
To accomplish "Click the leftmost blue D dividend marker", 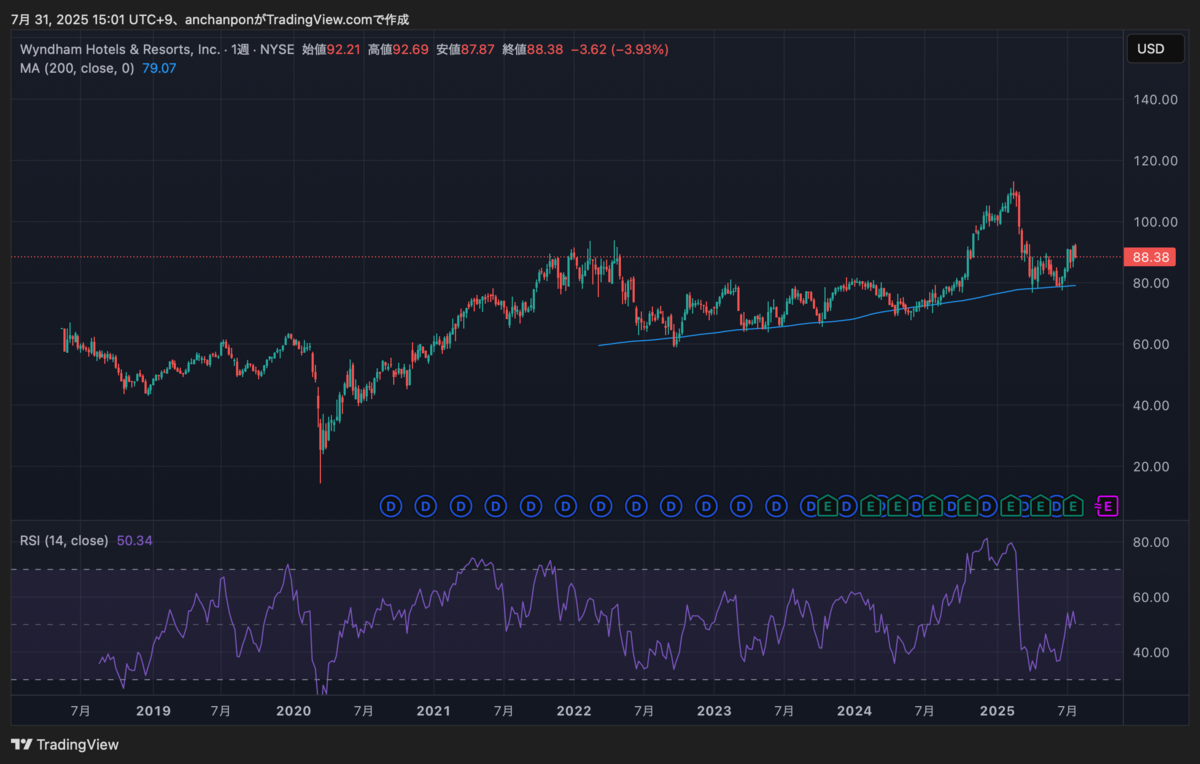I will (390, 506).
